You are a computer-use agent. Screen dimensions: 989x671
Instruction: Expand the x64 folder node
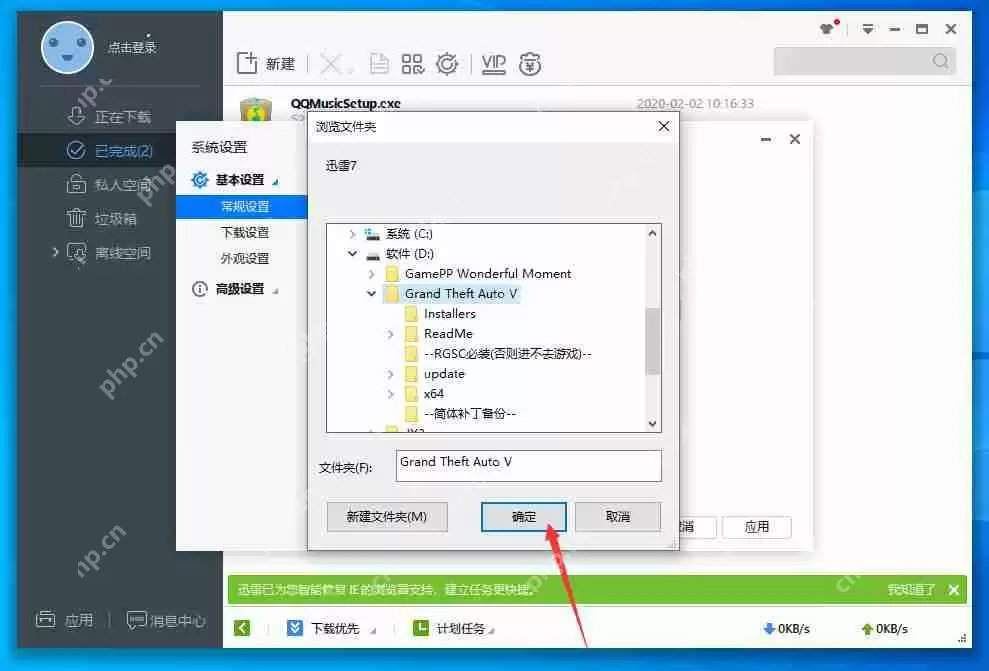point(390,394)
